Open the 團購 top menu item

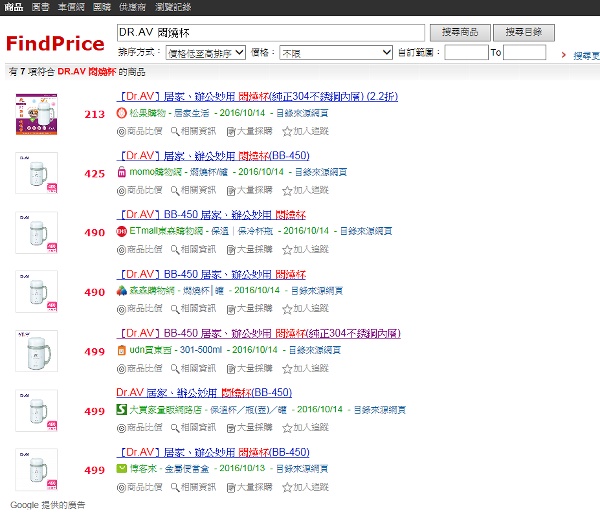coord(102,7)
